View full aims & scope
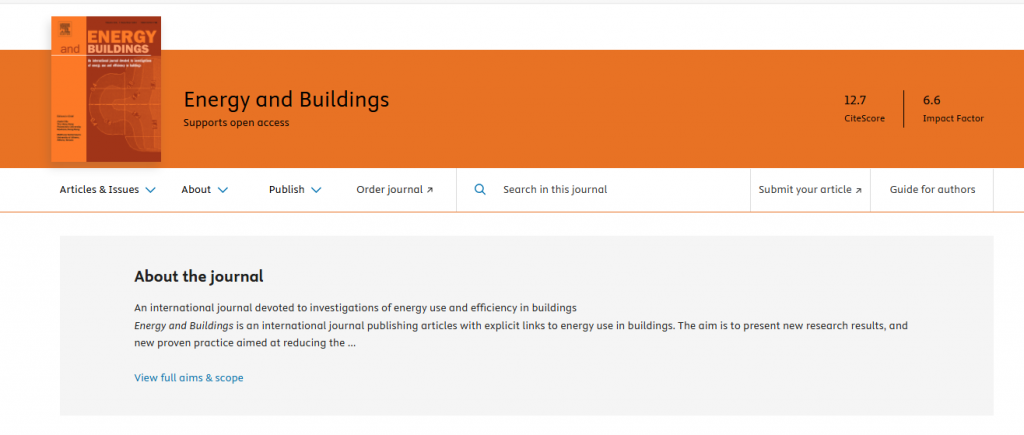The height and width of the screenshot is (435, 1024). 189,378
